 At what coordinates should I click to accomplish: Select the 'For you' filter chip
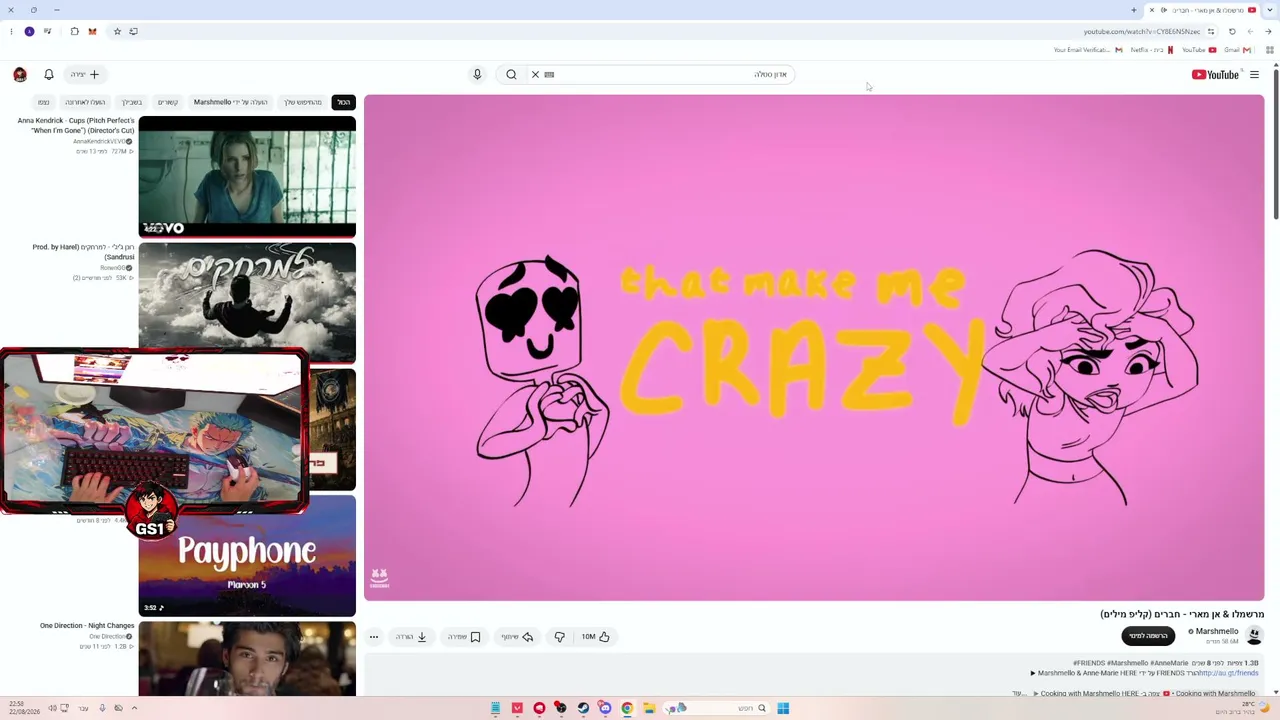coord(132,102)
